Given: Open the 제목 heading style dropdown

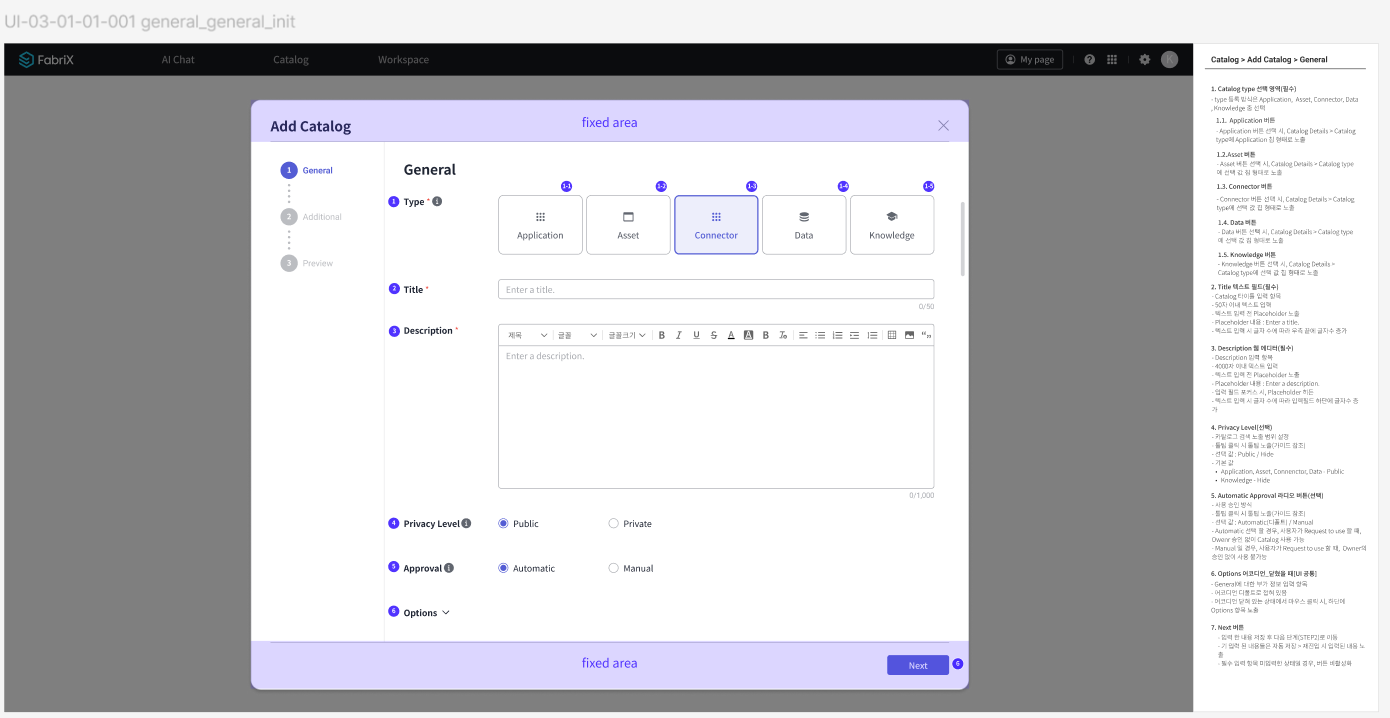Looking at the screenshot, I should tap(527, 335).
